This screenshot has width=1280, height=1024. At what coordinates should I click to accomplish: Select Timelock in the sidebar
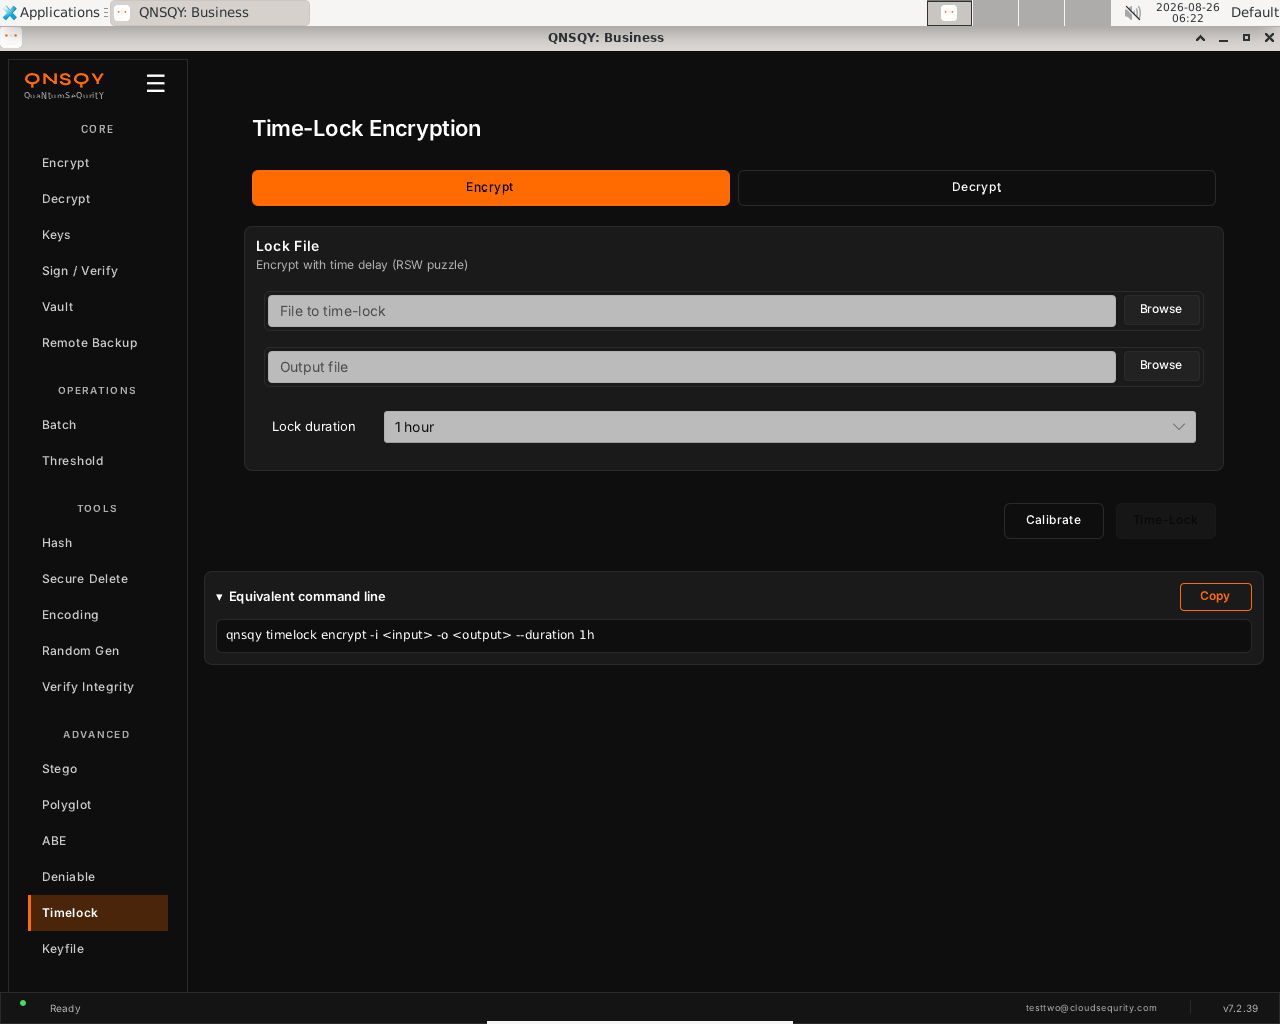pyautogui.click(x=98, y=913)
